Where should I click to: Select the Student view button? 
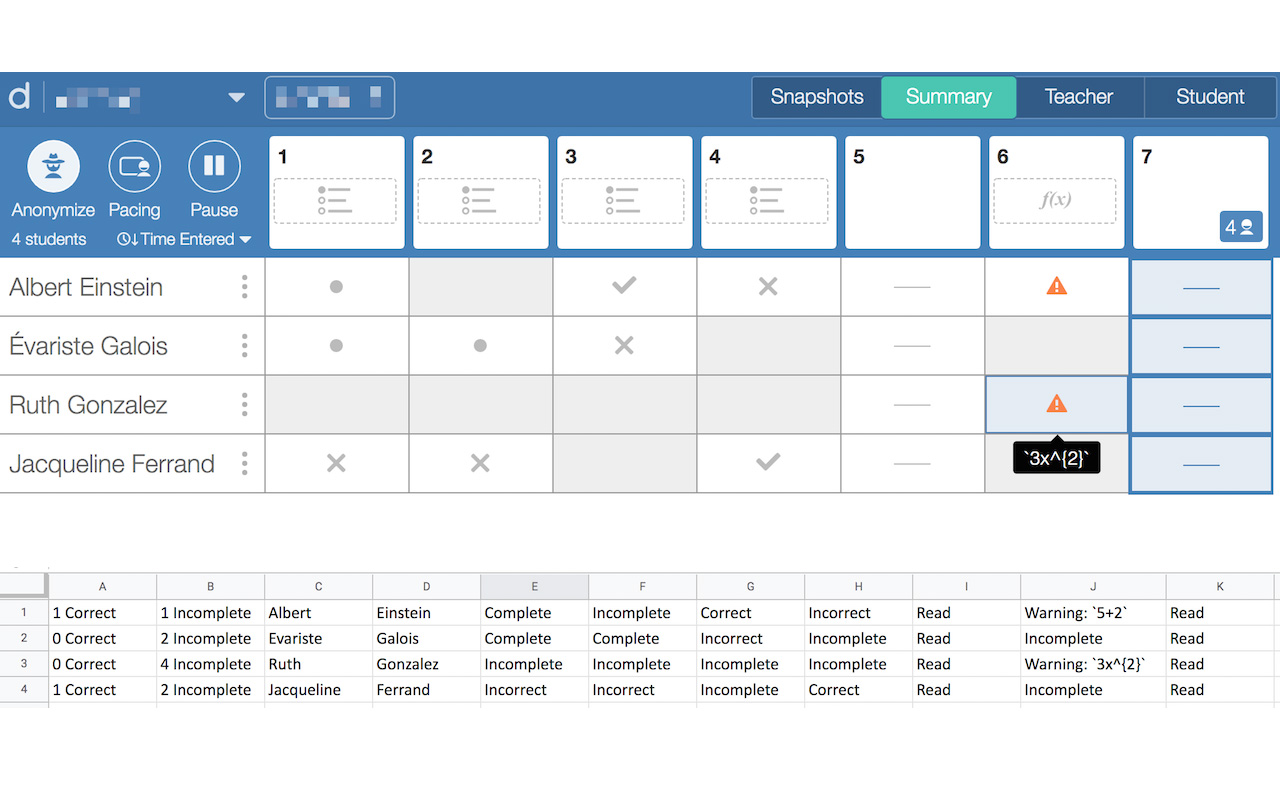coord(1210,97)
